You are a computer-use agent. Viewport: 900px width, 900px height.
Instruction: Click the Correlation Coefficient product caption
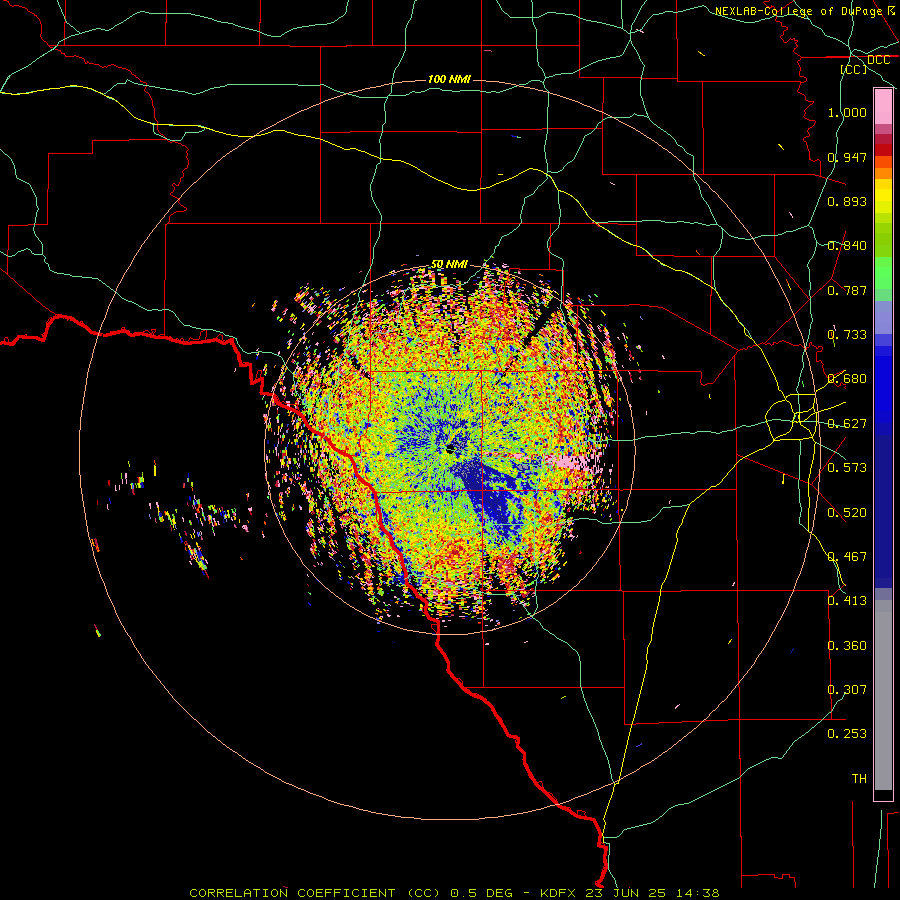454,893
